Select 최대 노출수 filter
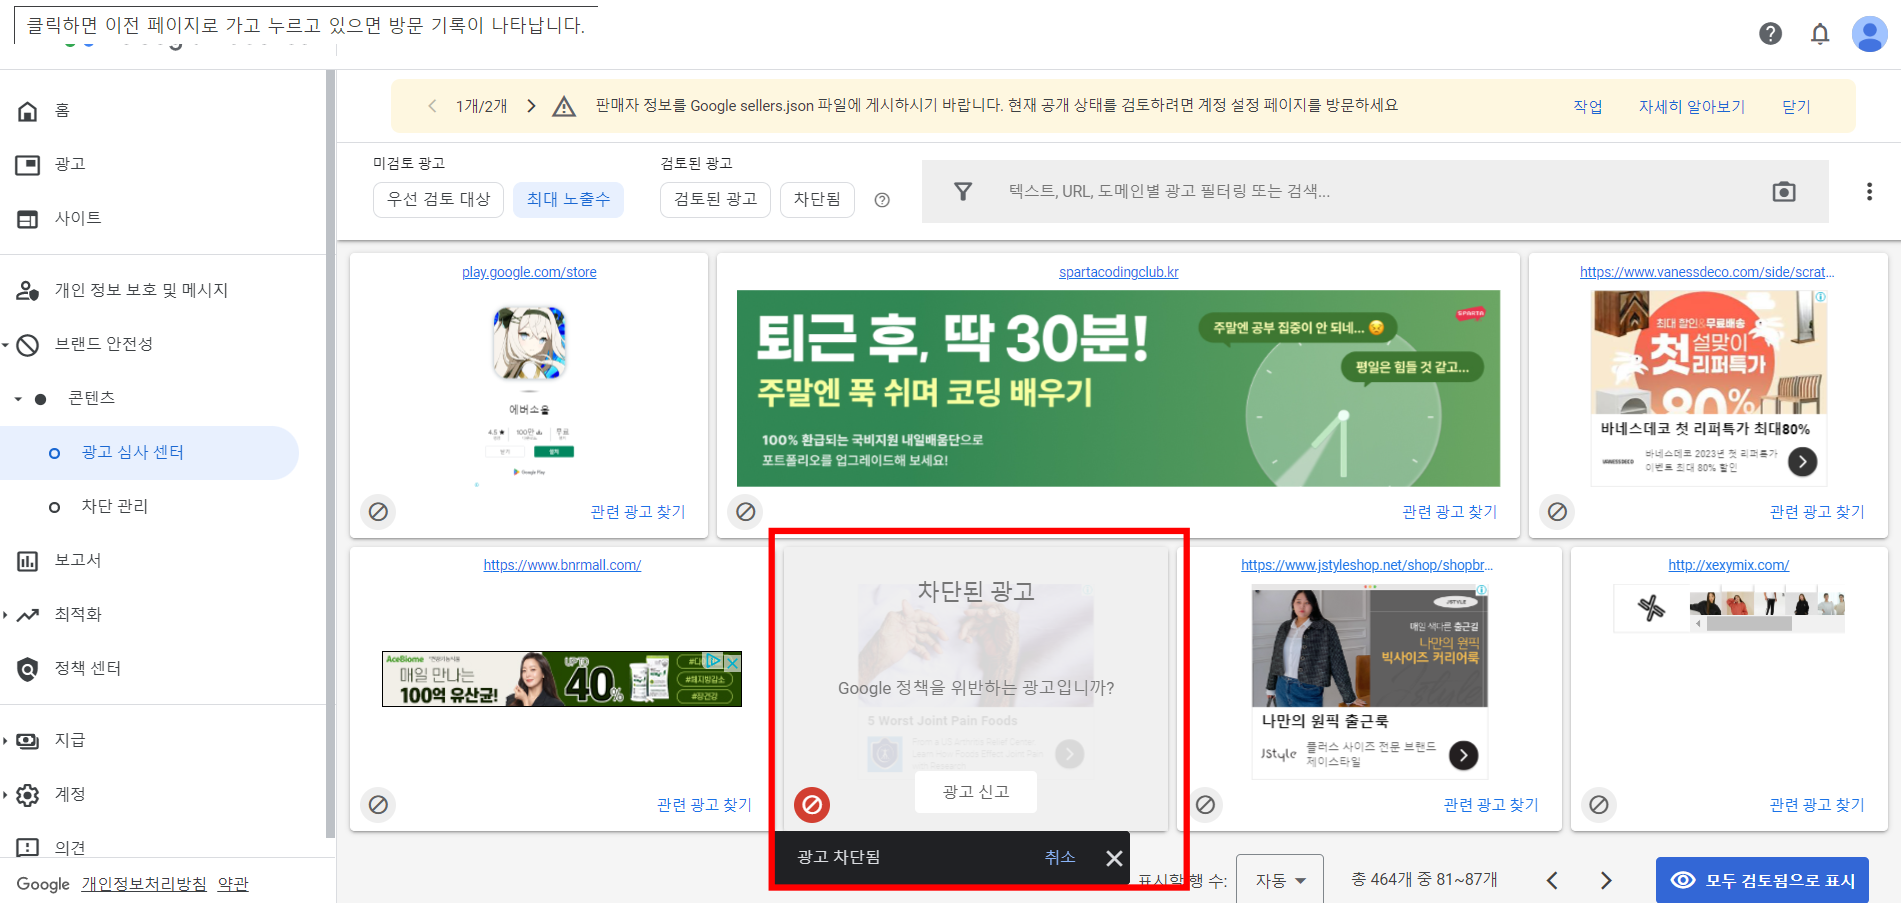The image size is (1901, 903). point(569,199)
